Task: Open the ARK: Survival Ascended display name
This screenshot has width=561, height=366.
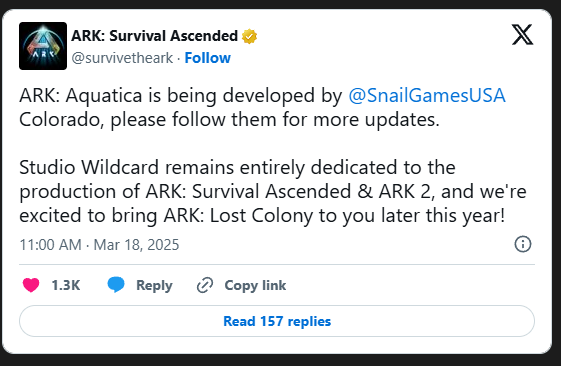Action: pos(155,36)
